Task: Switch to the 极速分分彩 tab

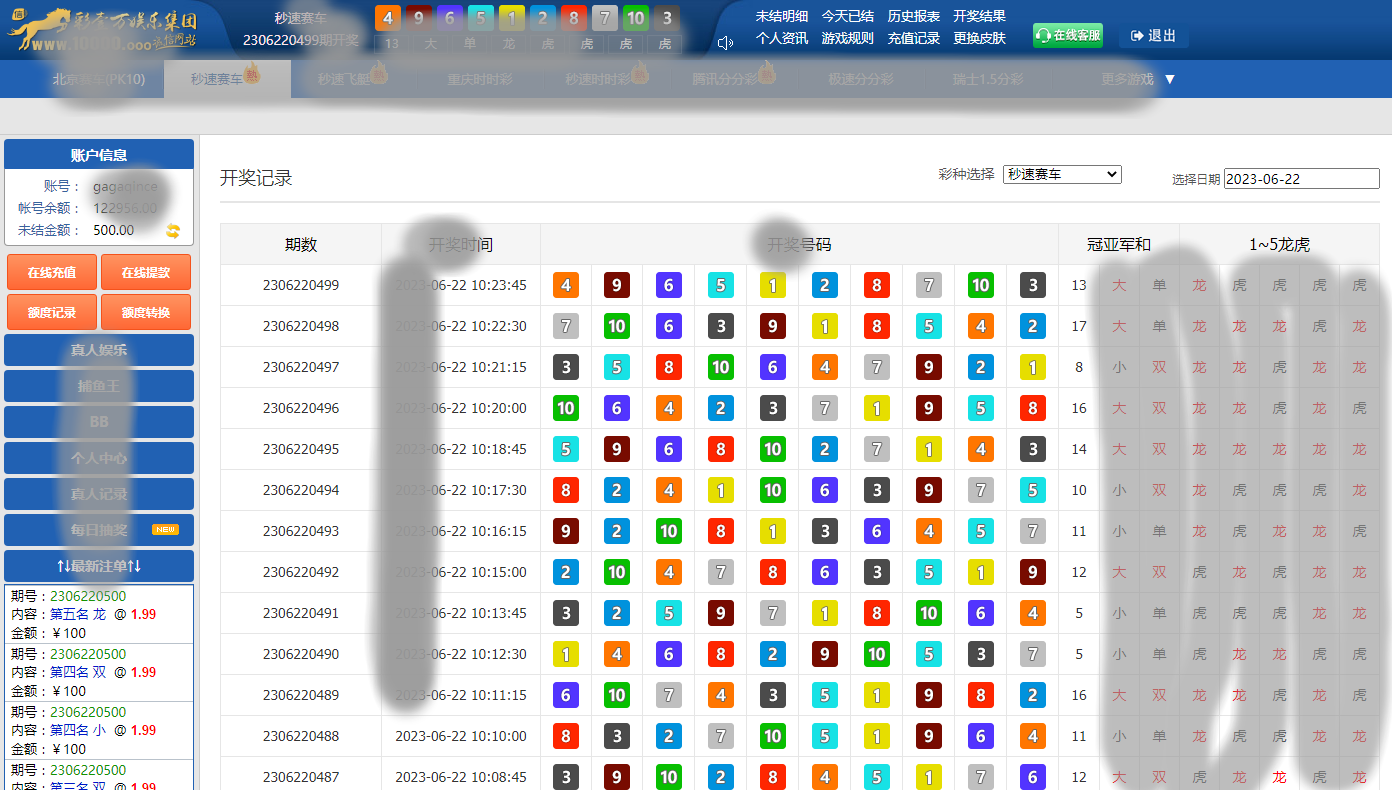Action: [x=861, y=79]
